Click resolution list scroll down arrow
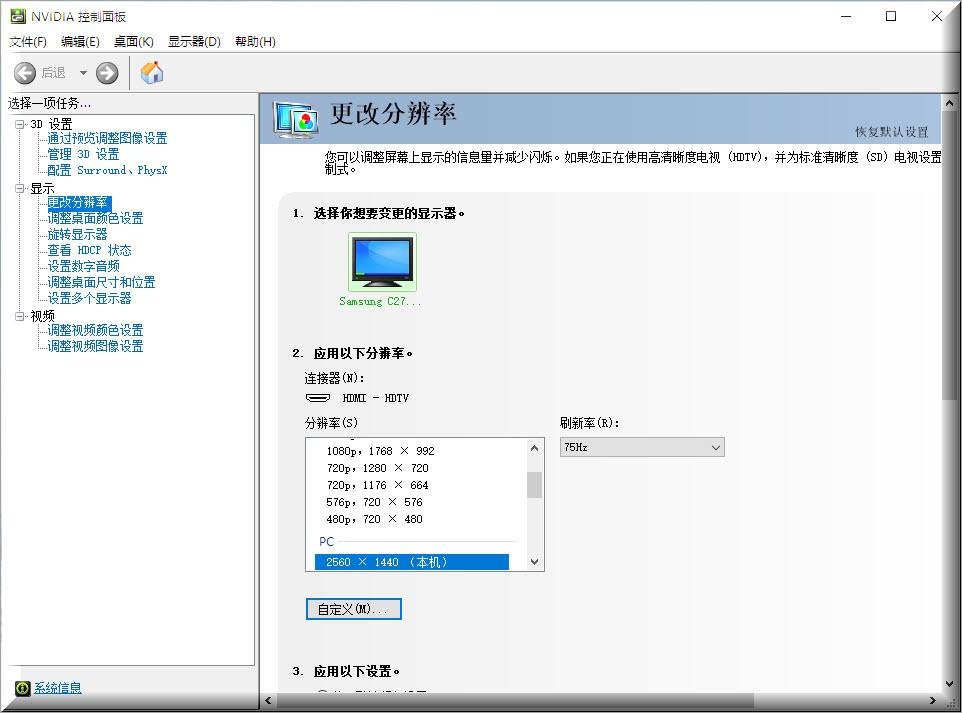962x713 pixels. click(534, 561)
